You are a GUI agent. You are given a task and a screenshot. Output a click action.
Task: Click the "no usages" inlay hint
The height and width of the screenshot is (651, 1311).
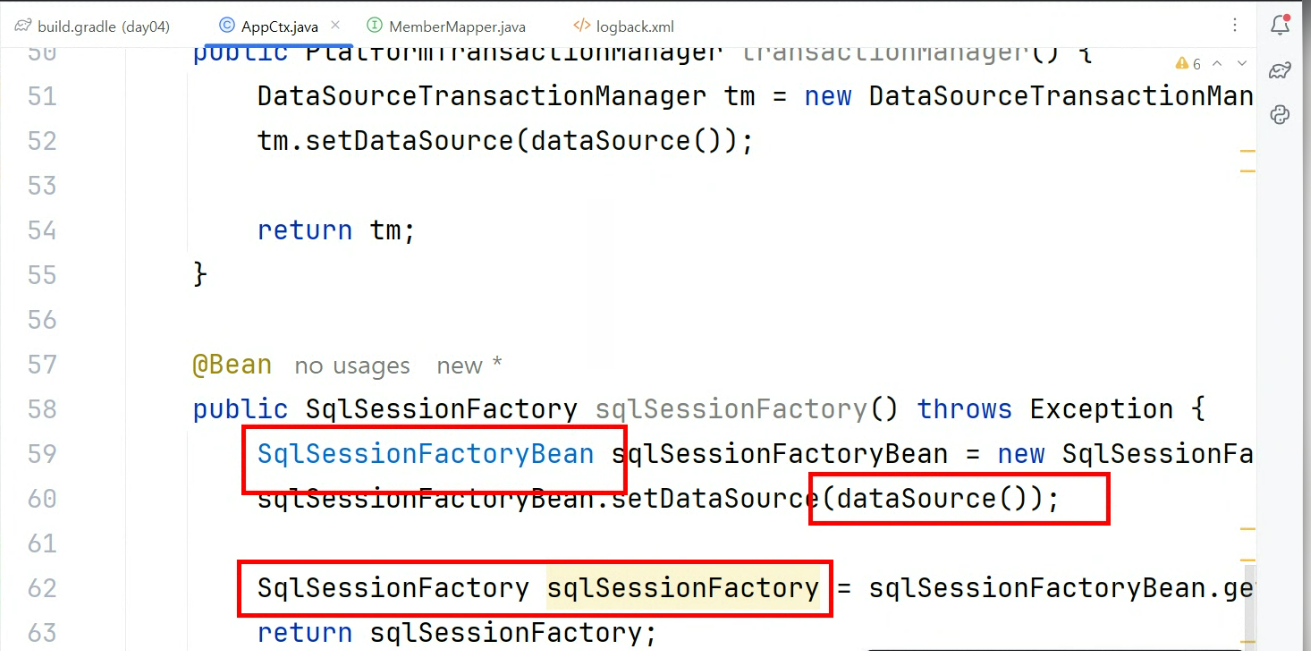pyautogui.click(x=352, y=366)
